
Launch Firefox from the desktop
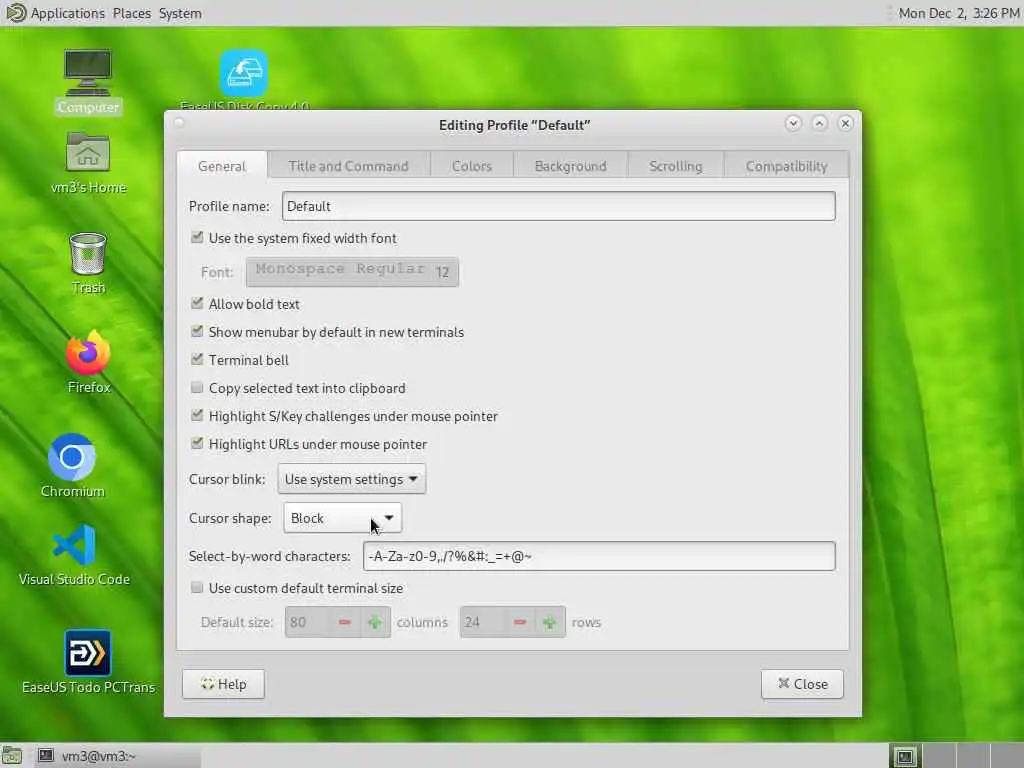pos(88,362)
